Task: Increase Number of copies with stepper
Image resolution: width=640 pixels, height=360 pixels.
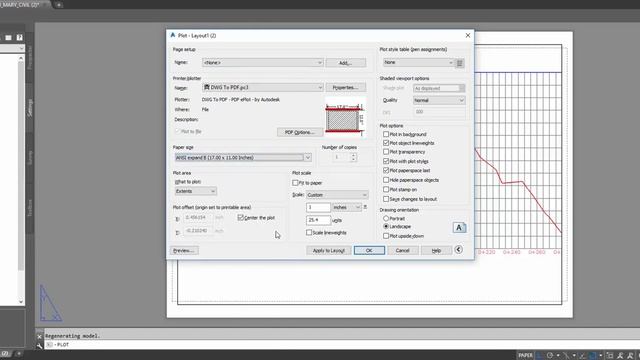Action: (353, 155)
